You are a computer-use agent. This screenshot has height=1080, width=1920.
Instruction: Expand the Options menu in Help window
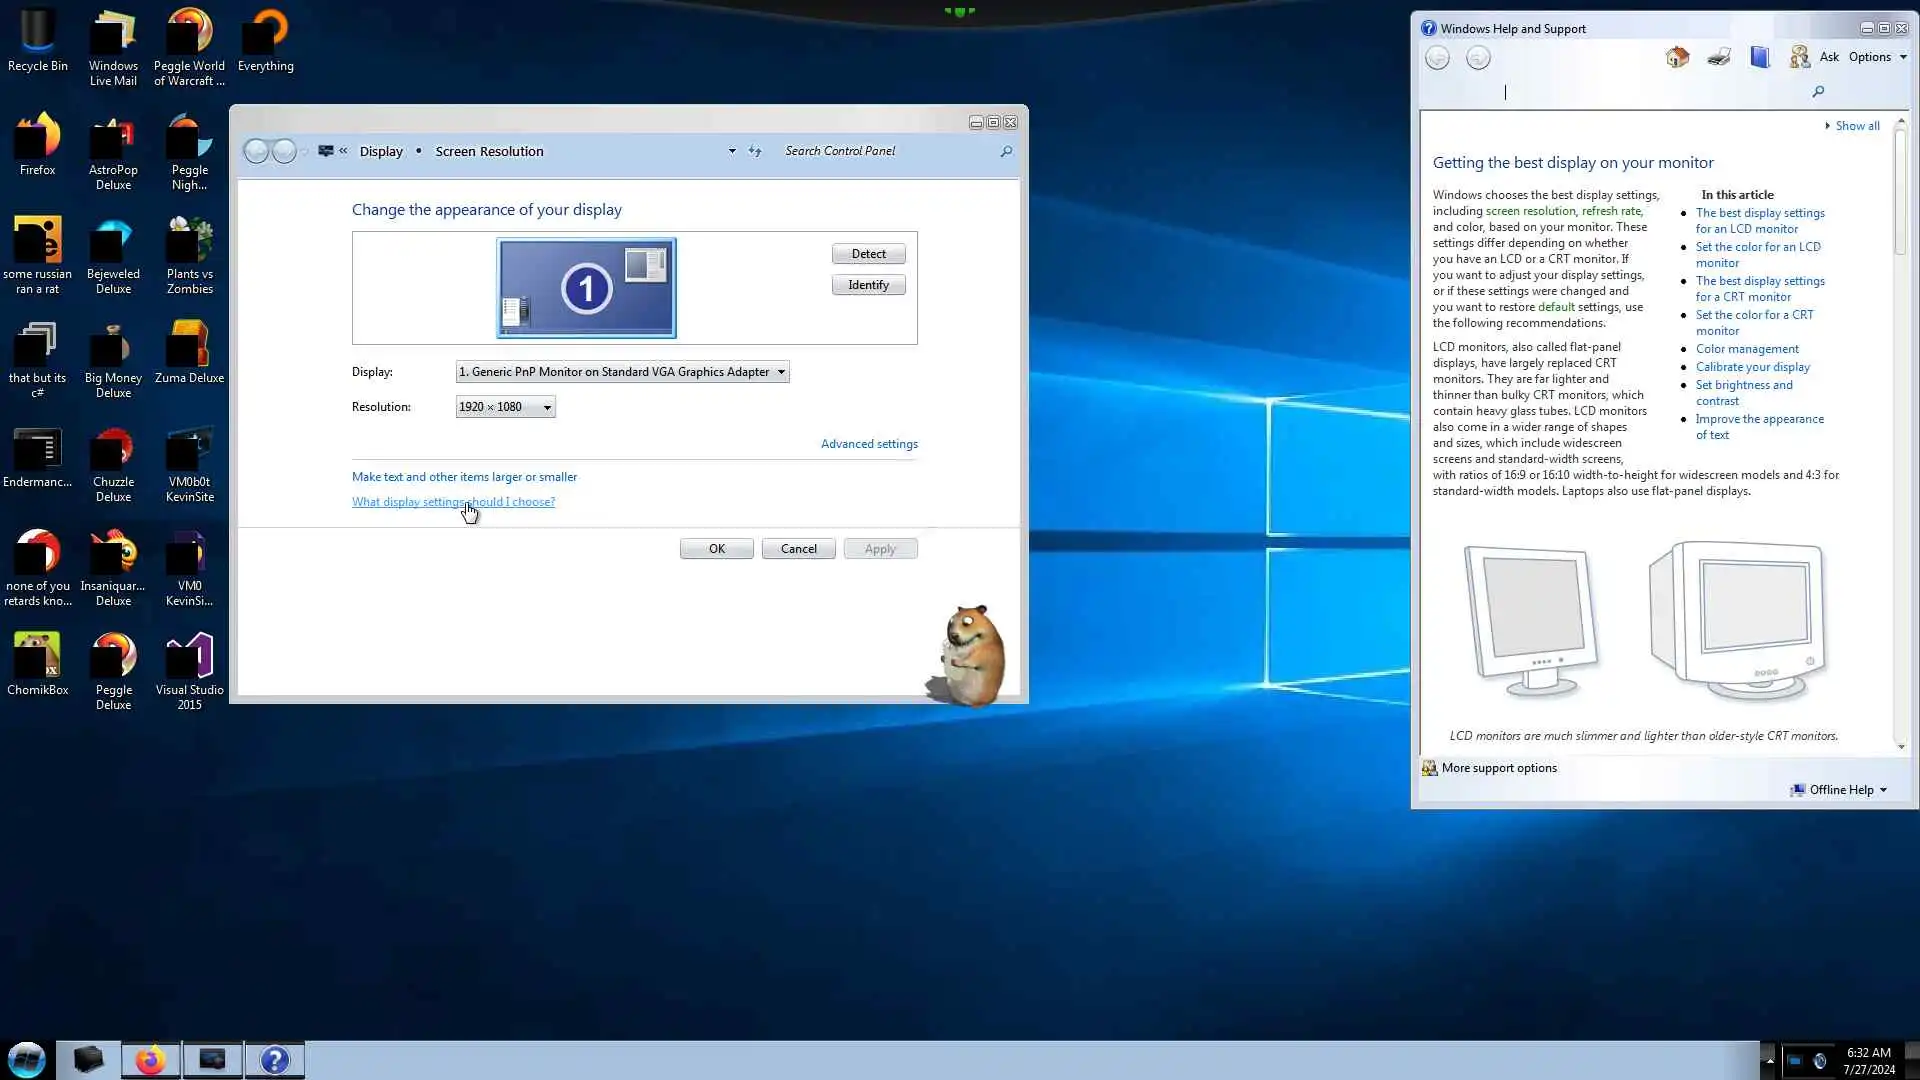(1877, 57)
